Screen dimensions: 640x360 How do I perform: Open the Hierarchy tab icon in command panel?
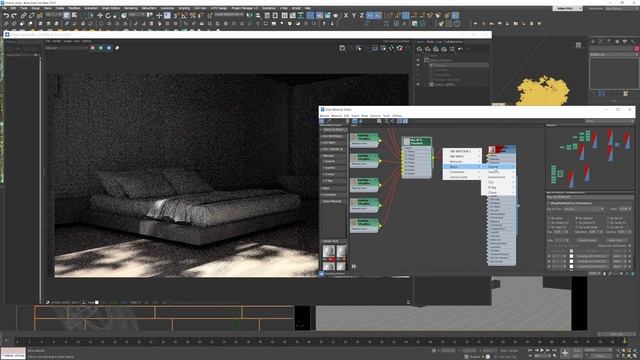[x=609, y=42]
